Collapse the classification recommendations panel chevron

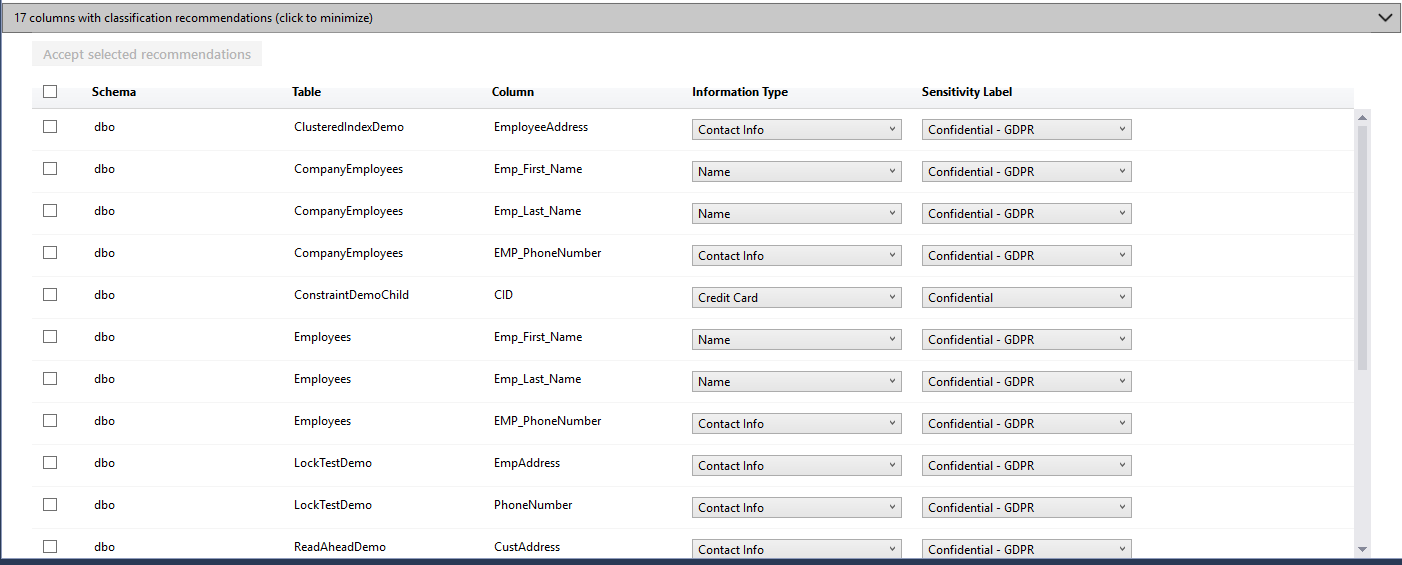pyautogui.click(x=1384, y=18)
